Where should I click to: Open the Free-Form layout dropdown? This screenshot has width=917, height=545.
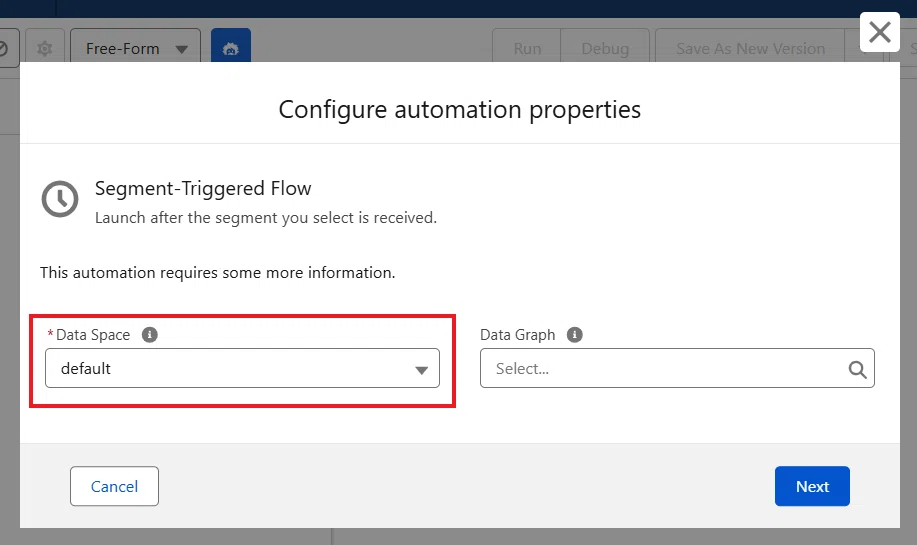136,48
